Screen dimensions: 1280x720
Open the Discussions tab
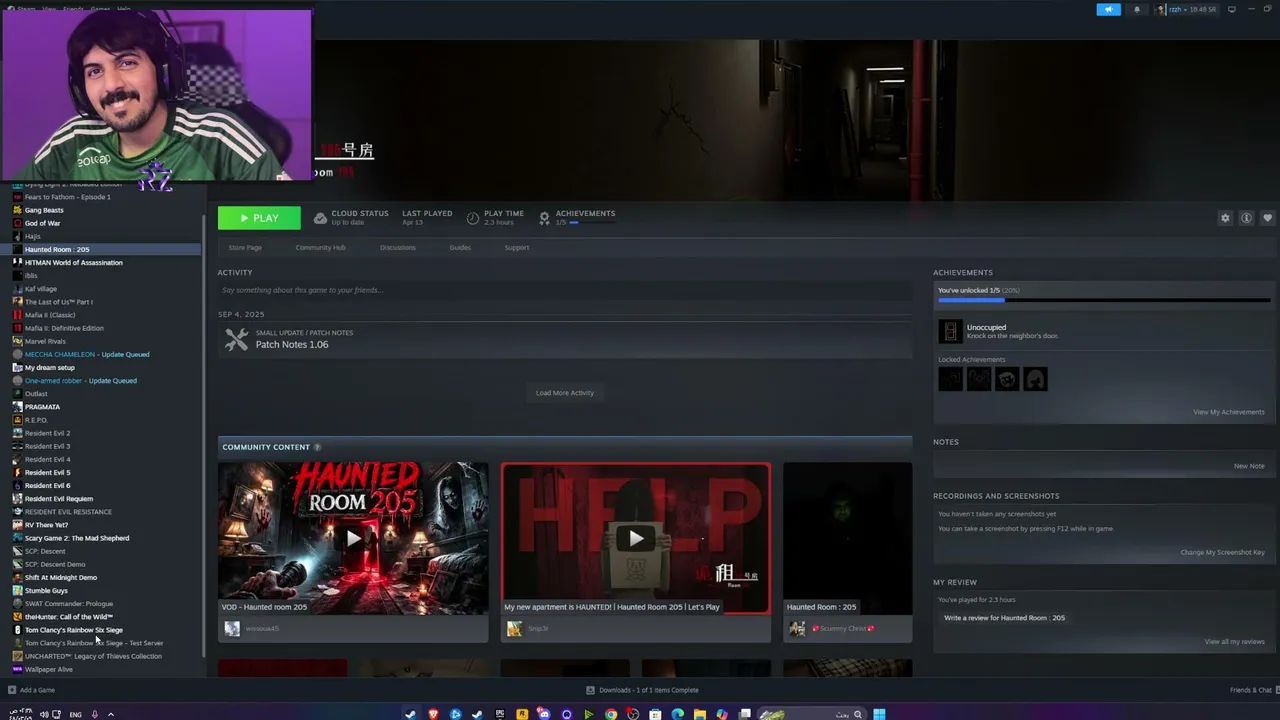(x=397, y=248)
